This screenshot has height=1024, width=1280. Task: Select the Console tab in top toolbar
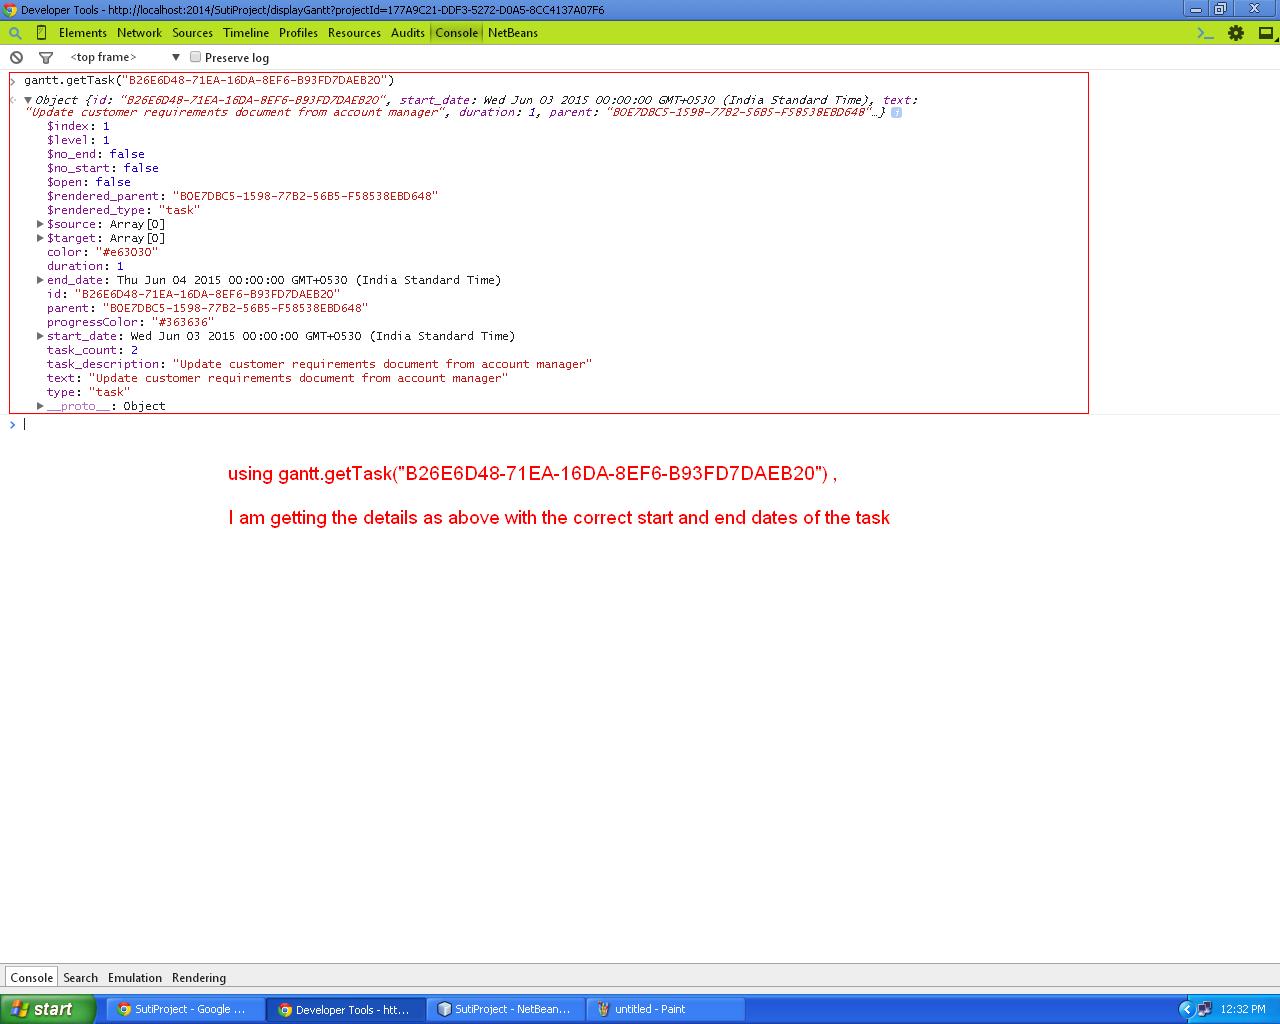[456, 33]
